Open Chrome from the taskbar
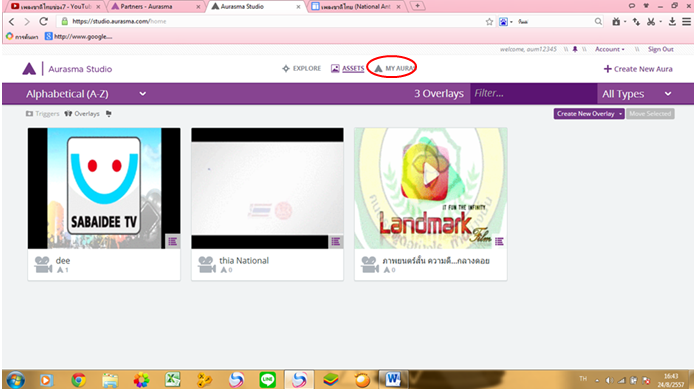The width and height of the screenshot is (694, 389). pyautogui.click(x=79, y=380)
